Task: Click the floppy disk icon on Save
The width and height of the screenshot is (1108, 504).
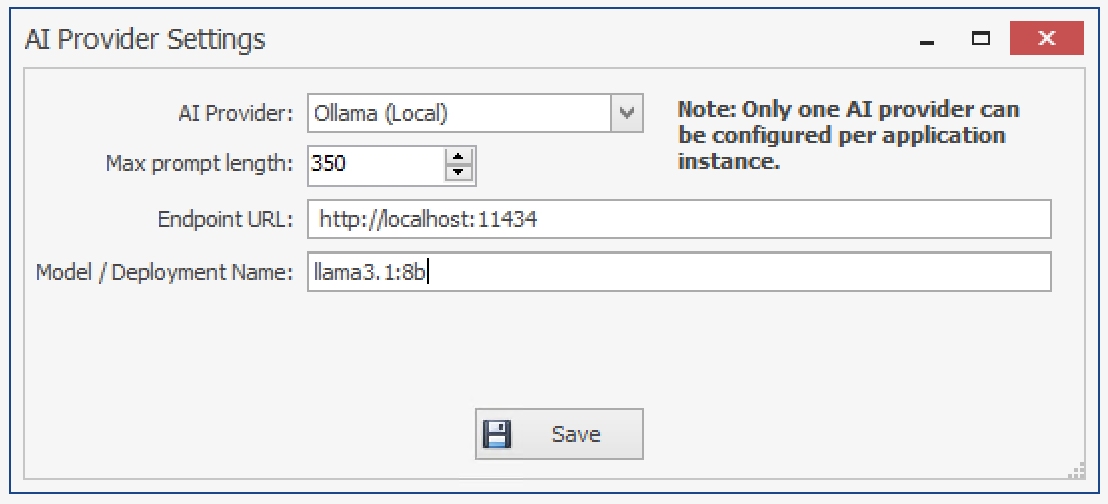Action: pyautogui.click(x=497, y=434)
